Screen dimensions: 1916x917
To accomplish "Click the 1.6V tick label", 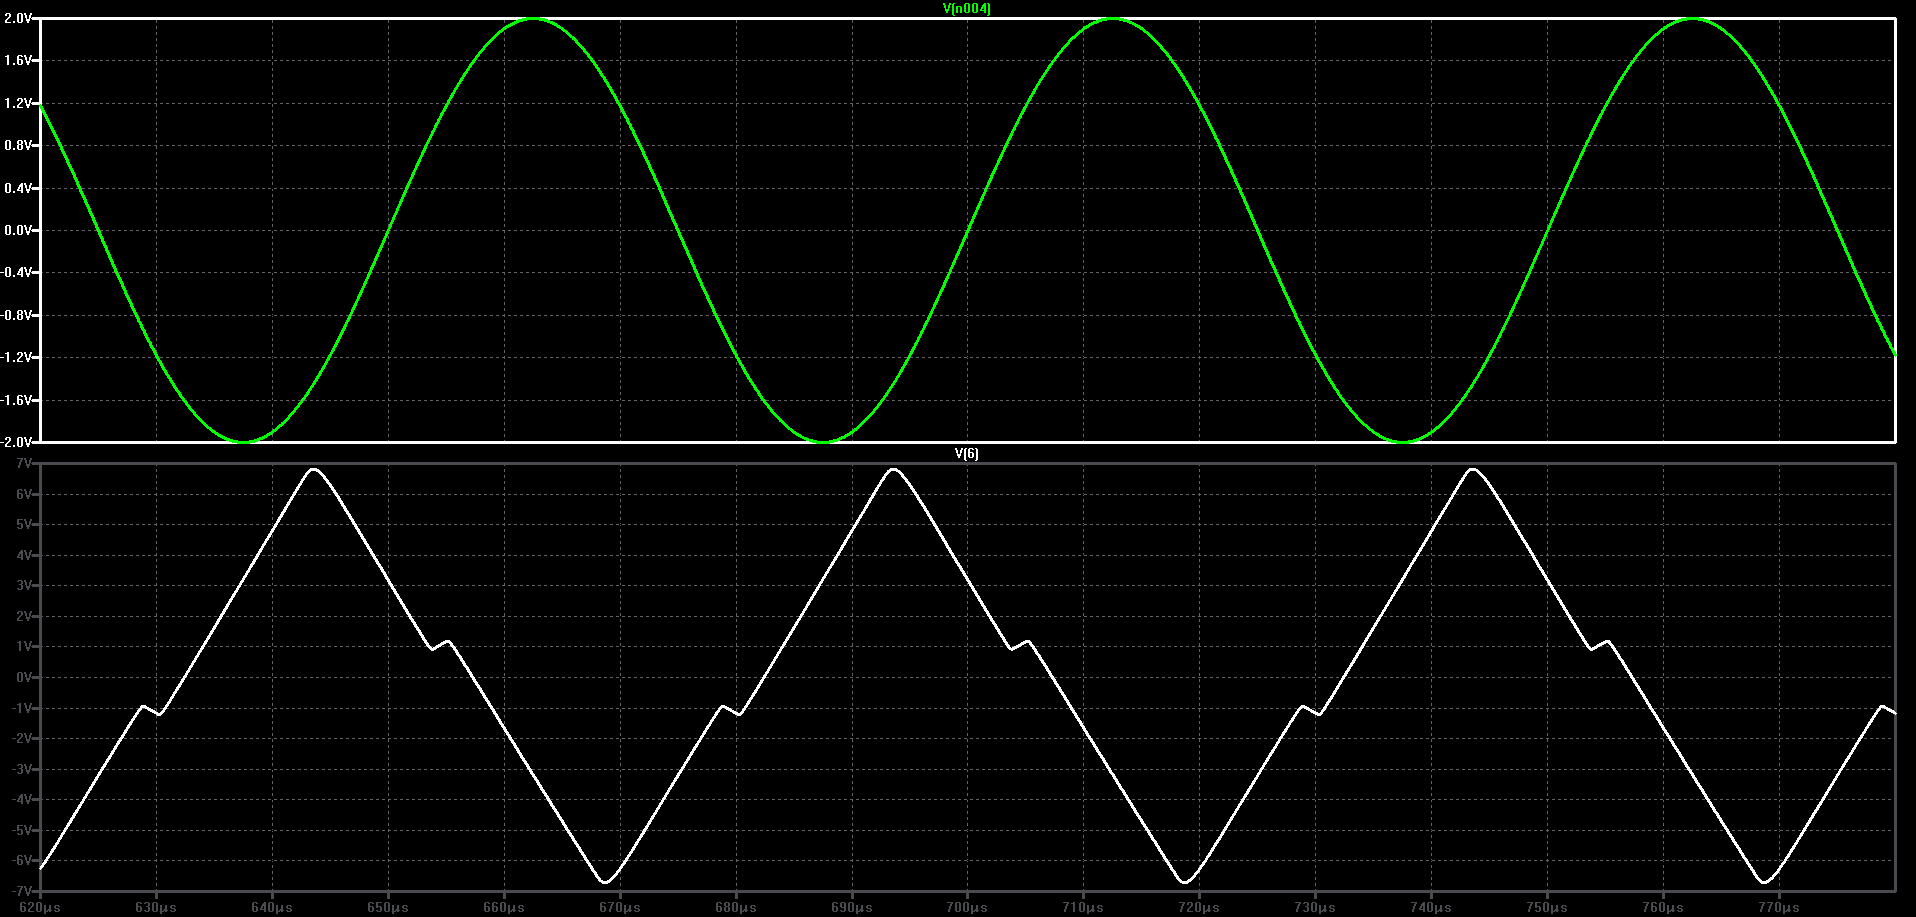I will tap(18, 60).
